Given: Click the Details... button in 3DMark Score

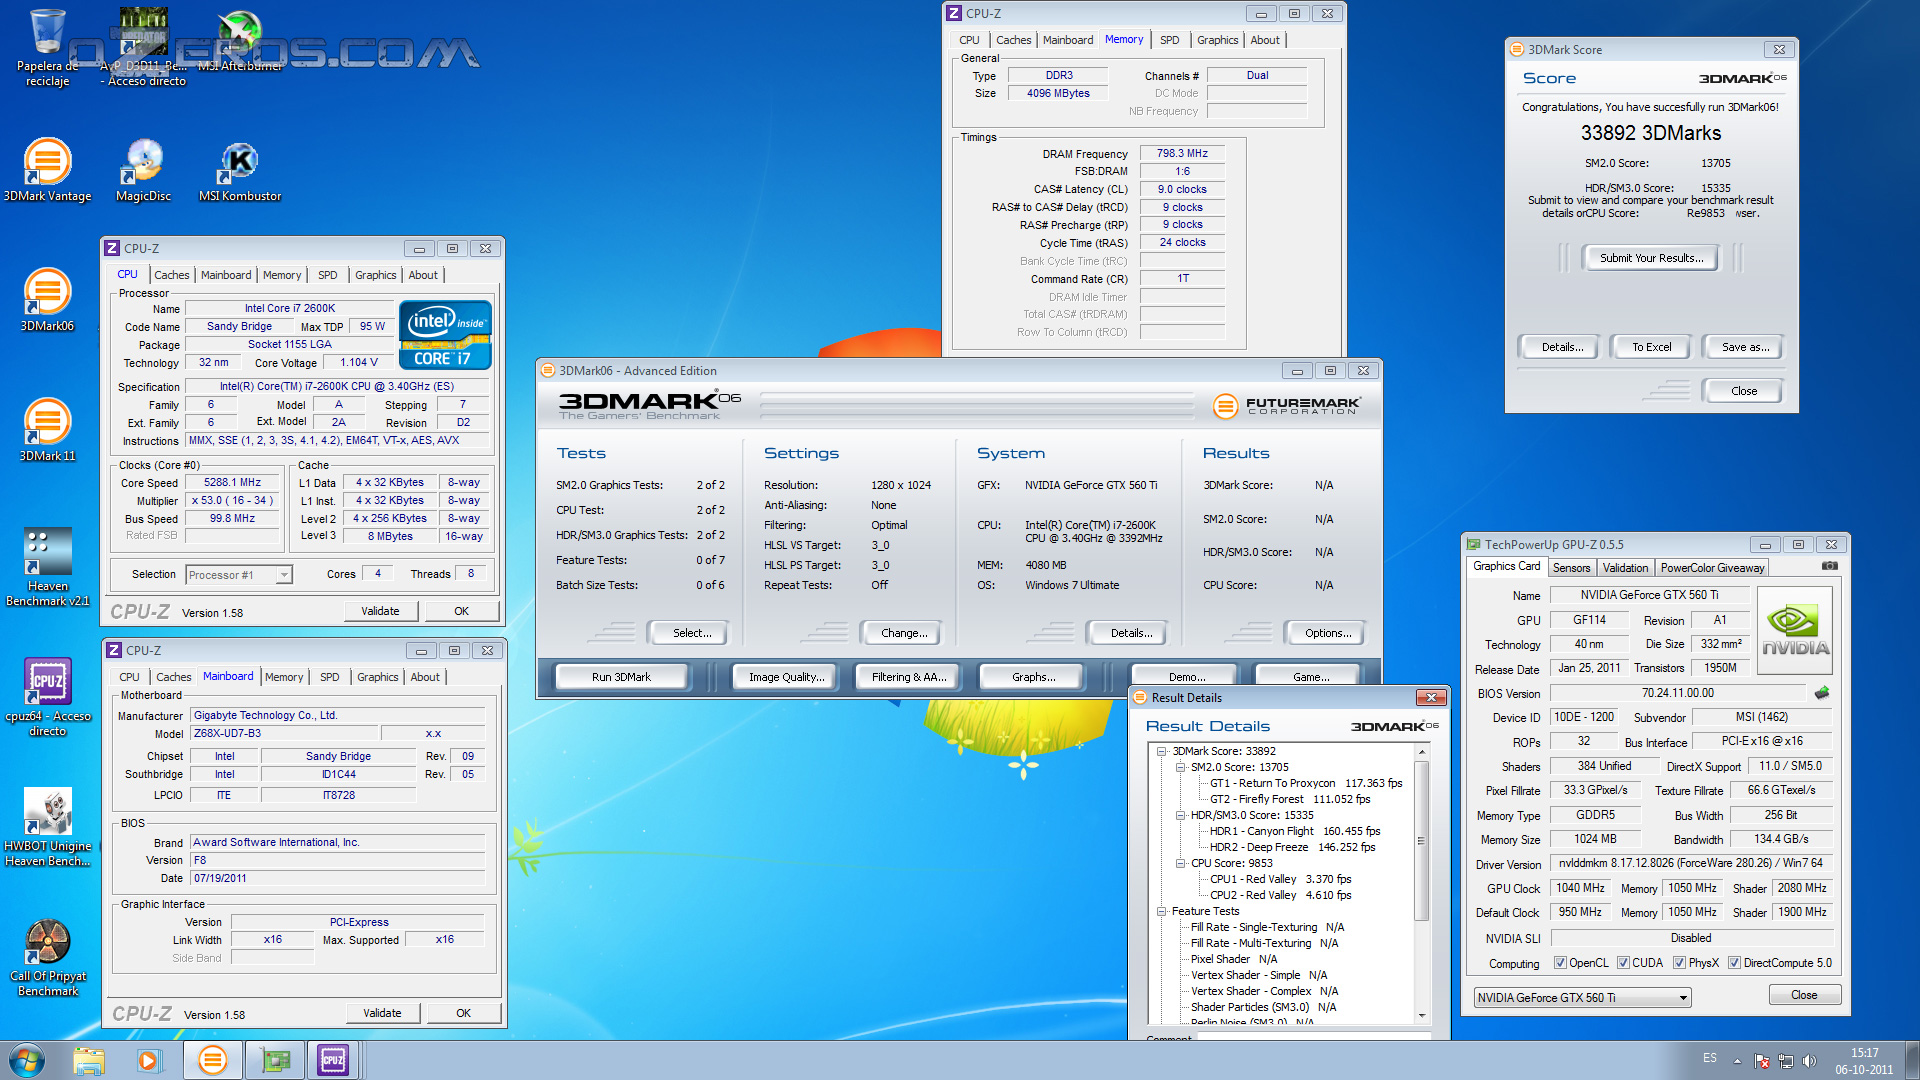Looking at the screenshot, I should click(x=1562, y=347).
